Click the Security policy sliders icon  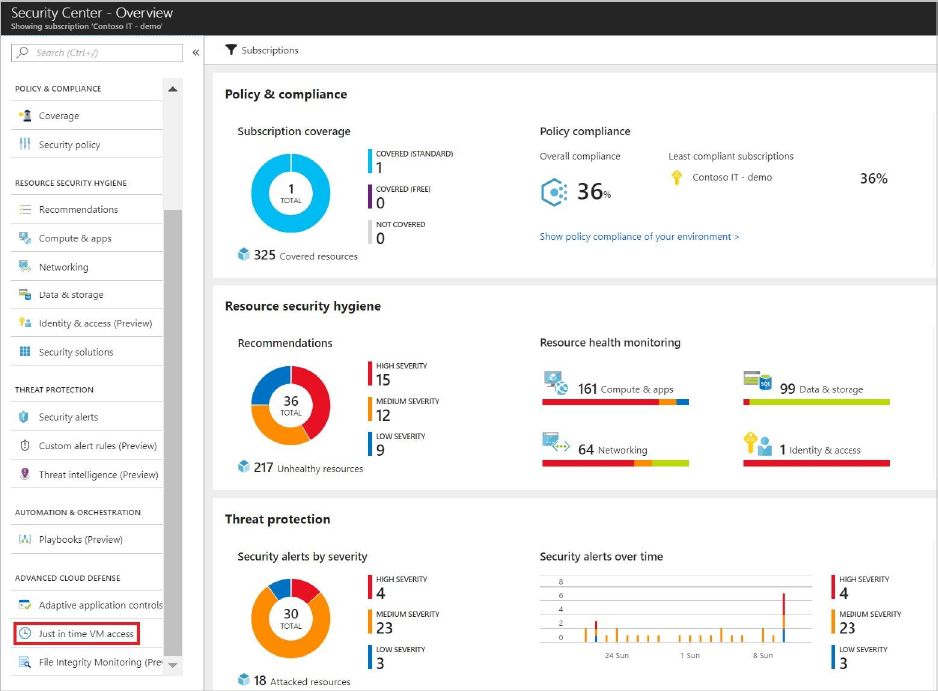(25, 144)
